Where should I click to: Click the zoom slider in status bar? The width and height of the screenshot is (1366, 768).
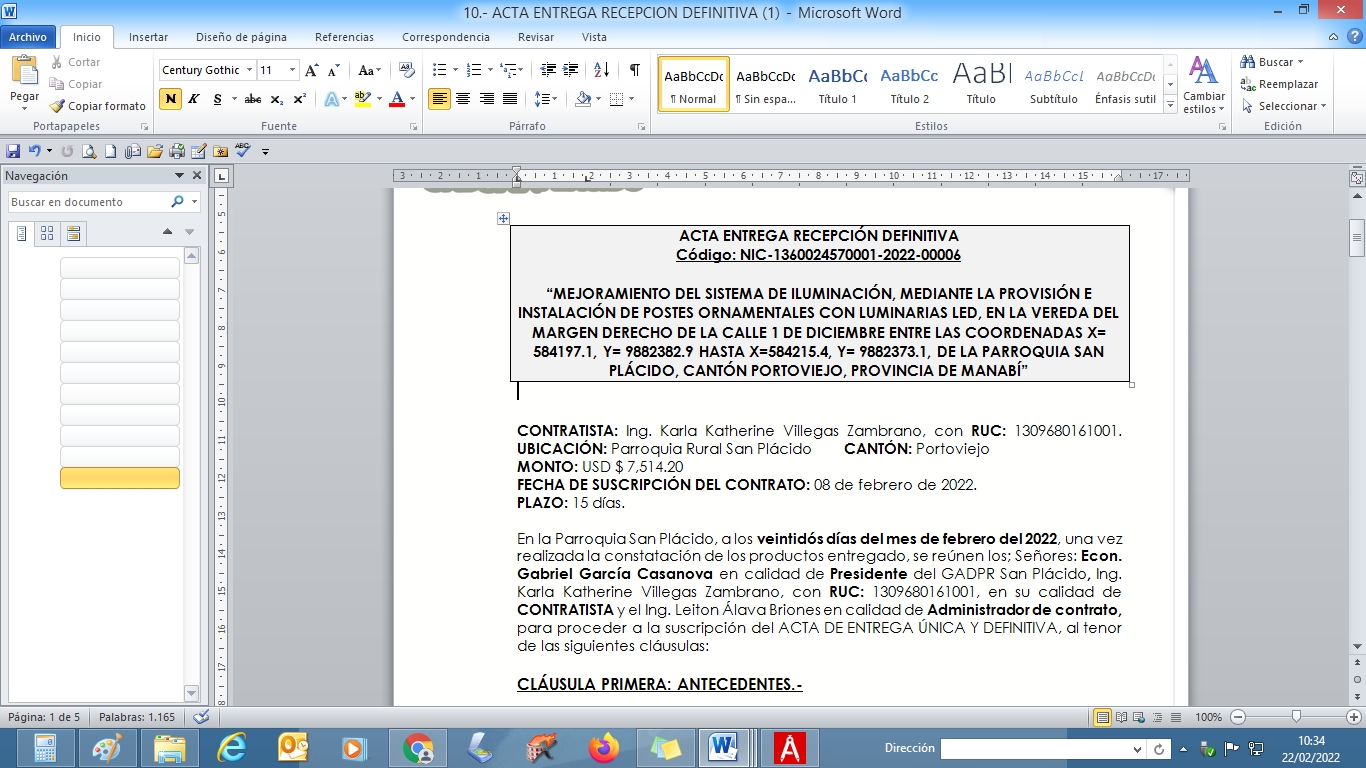pyautogui.click(x=1296, y=717)
